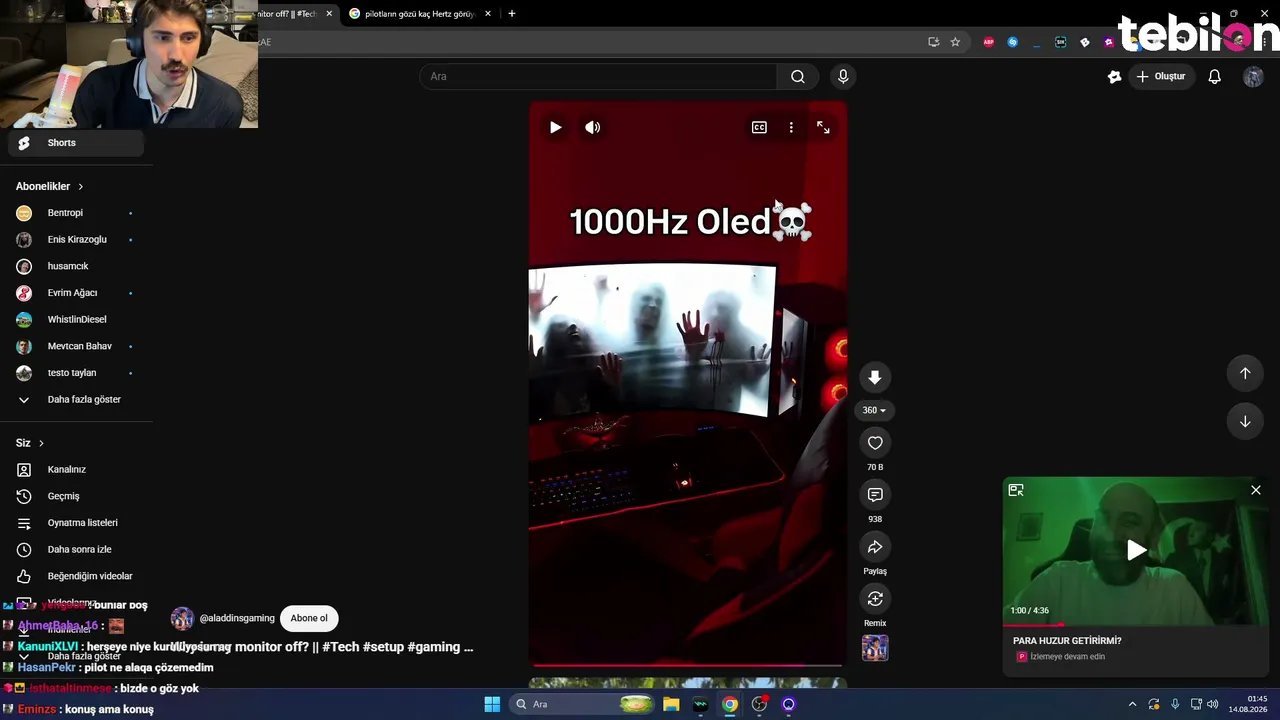Open OBS Studio from the taskbar
Viewport: 1280px width, 720px height.
(759, 704)
